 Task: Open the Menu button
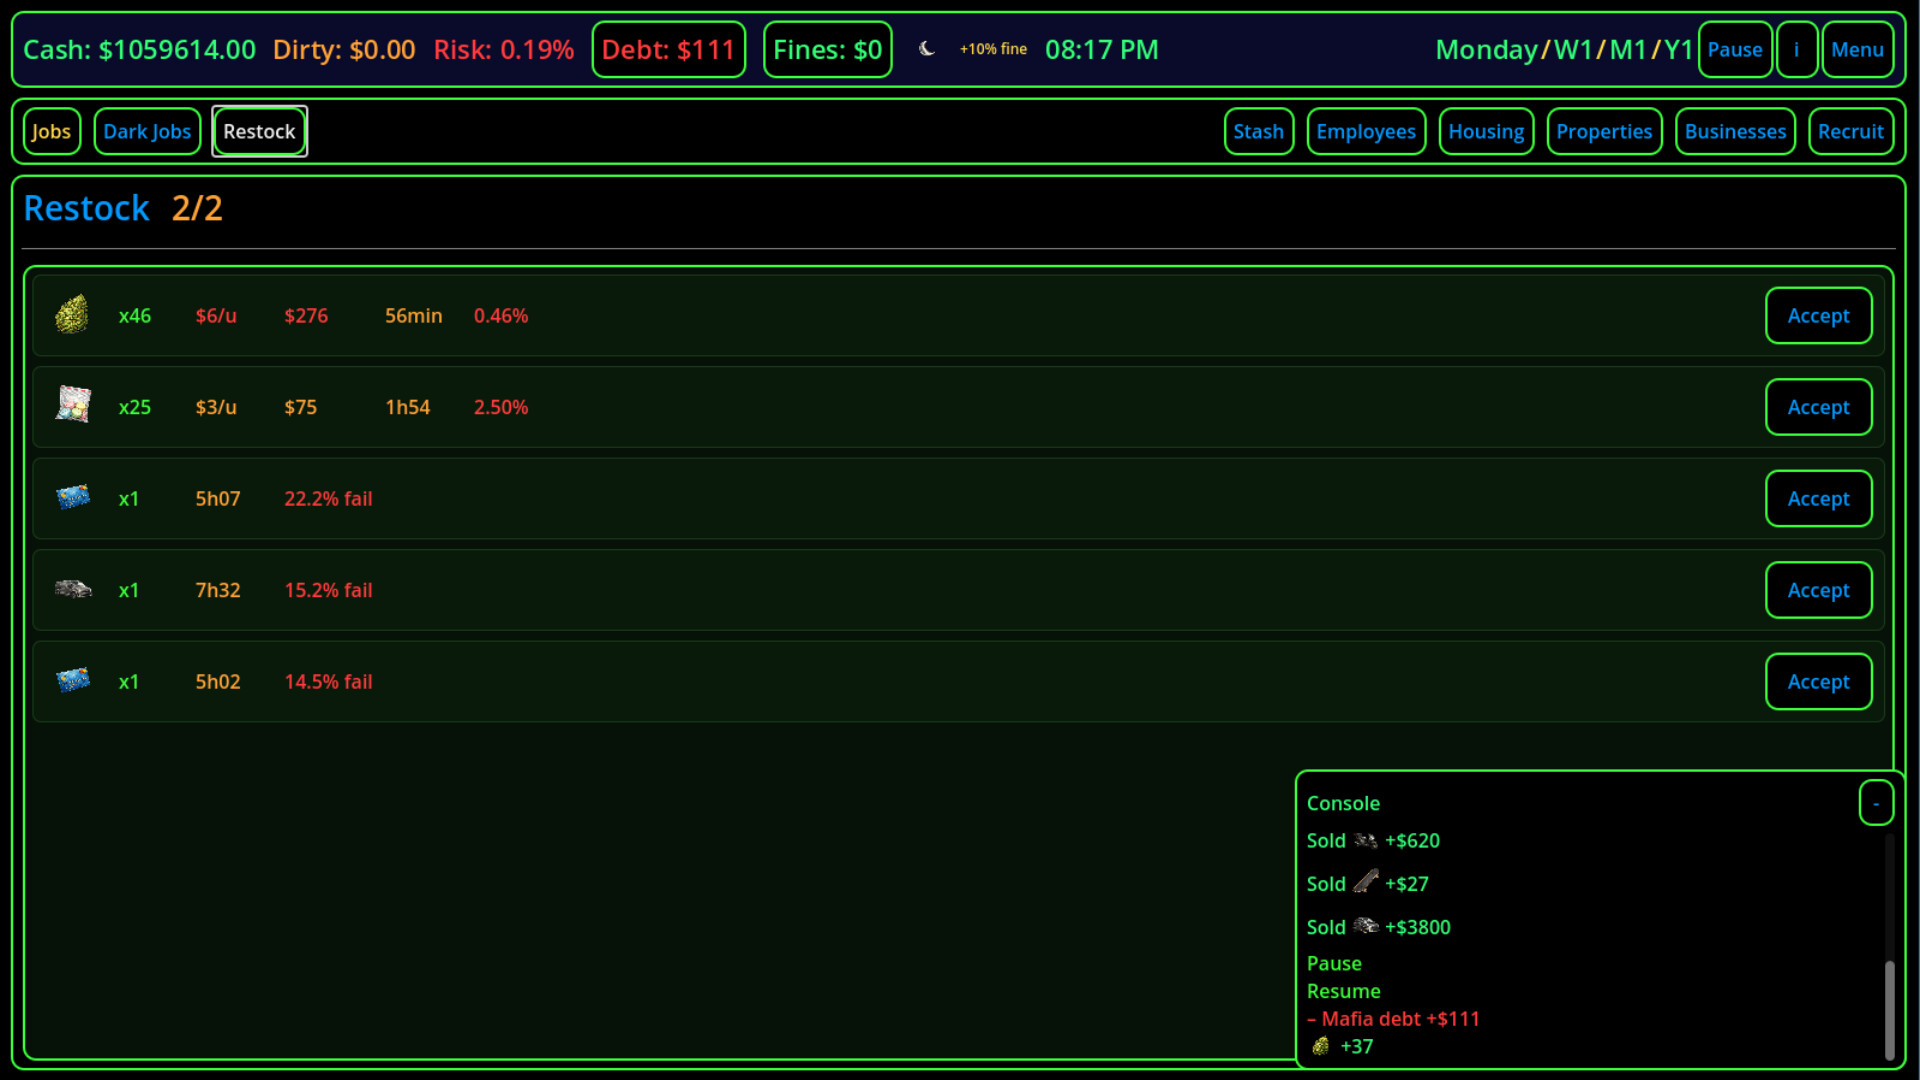tap(1857, 50)
